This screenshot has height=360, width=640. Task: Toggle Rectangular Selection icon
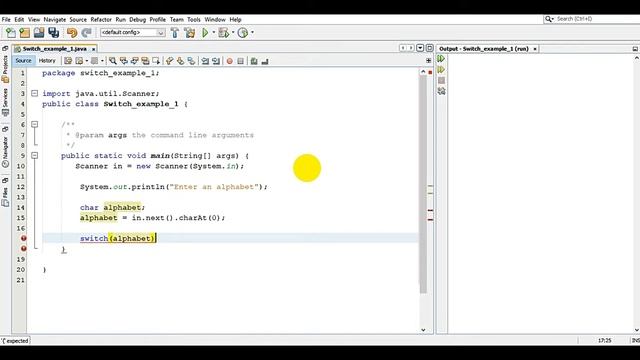click(156, 61)
